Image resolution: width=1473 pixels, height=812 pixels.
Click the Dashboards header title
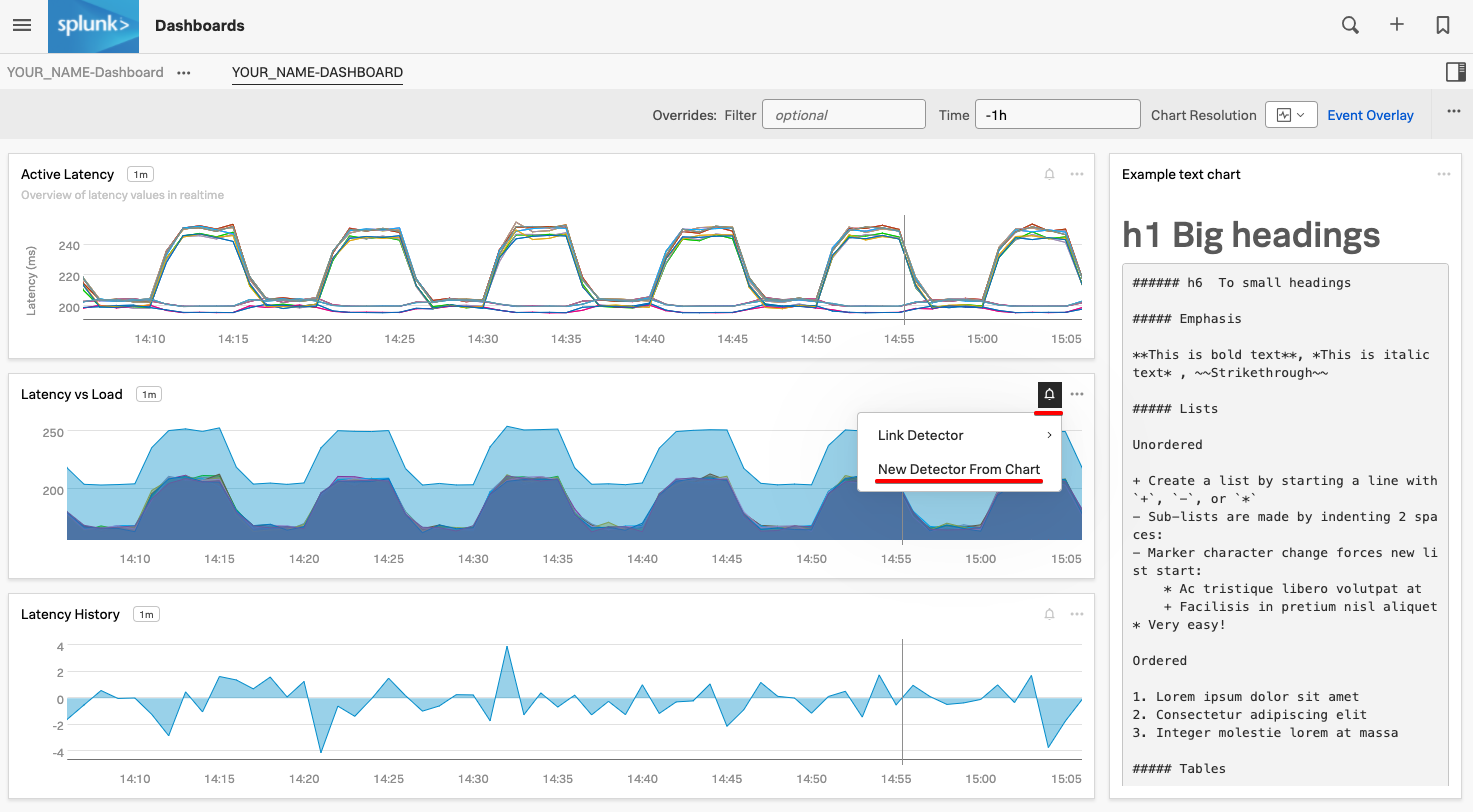[x=200, y=26]
